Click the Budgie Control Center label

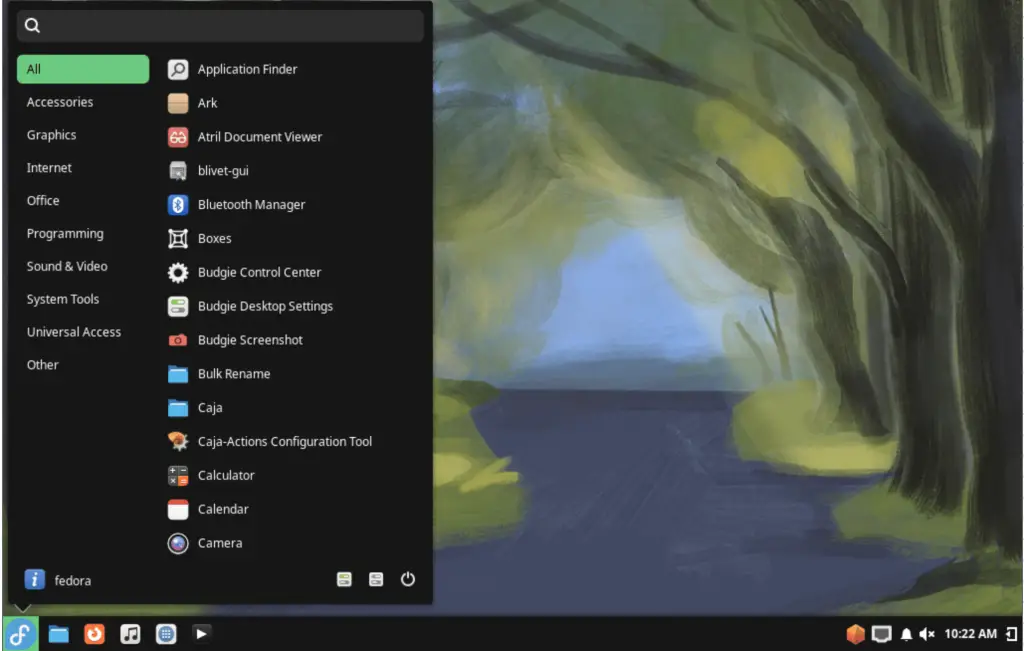pos(259,272)
